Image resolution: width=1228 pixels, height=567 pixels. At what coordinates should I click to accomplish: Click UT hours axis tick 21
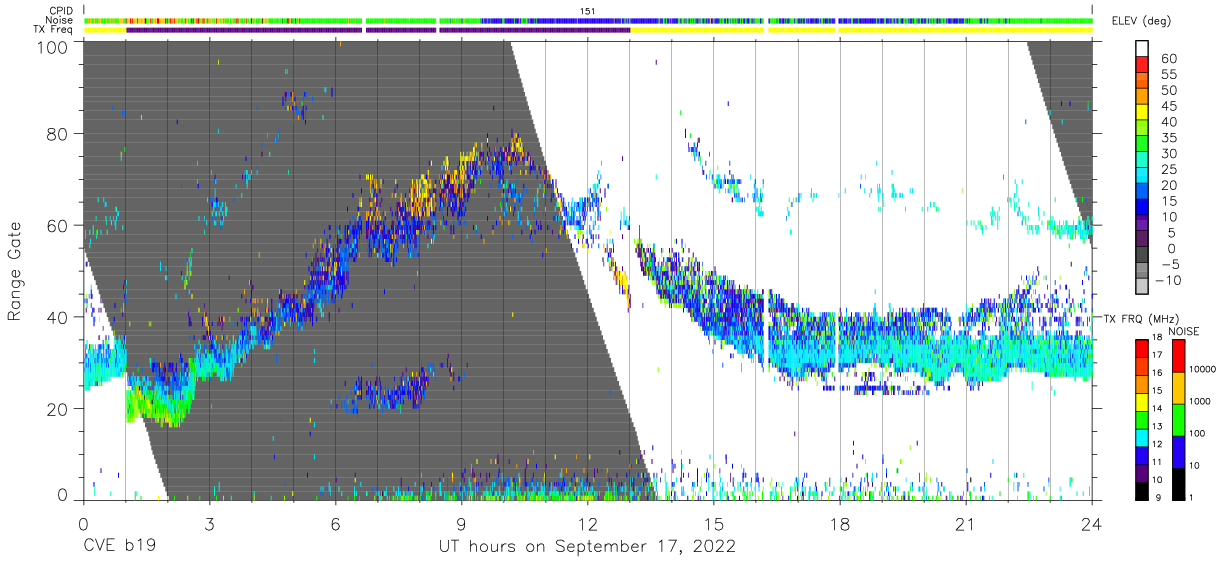(x=966, y=524)
